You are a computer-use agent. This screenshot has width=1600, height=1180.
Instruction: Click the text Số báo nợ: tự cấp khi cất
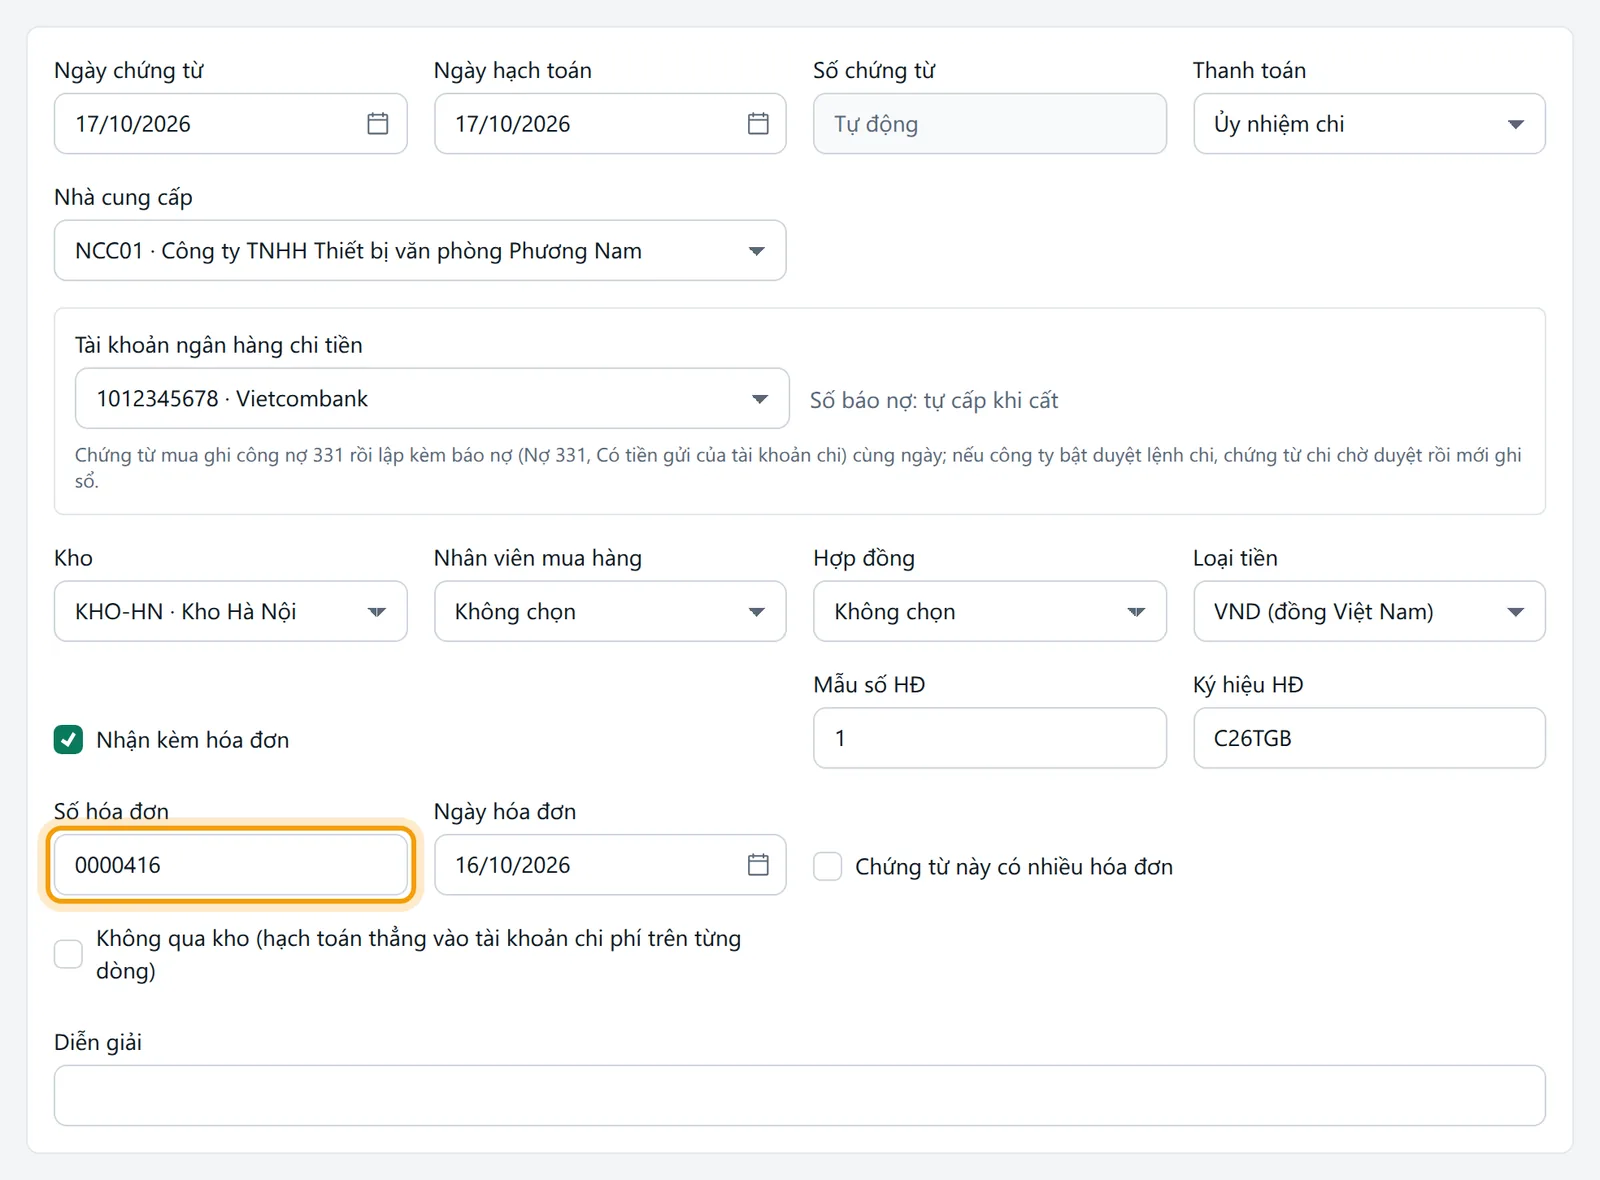934,400
